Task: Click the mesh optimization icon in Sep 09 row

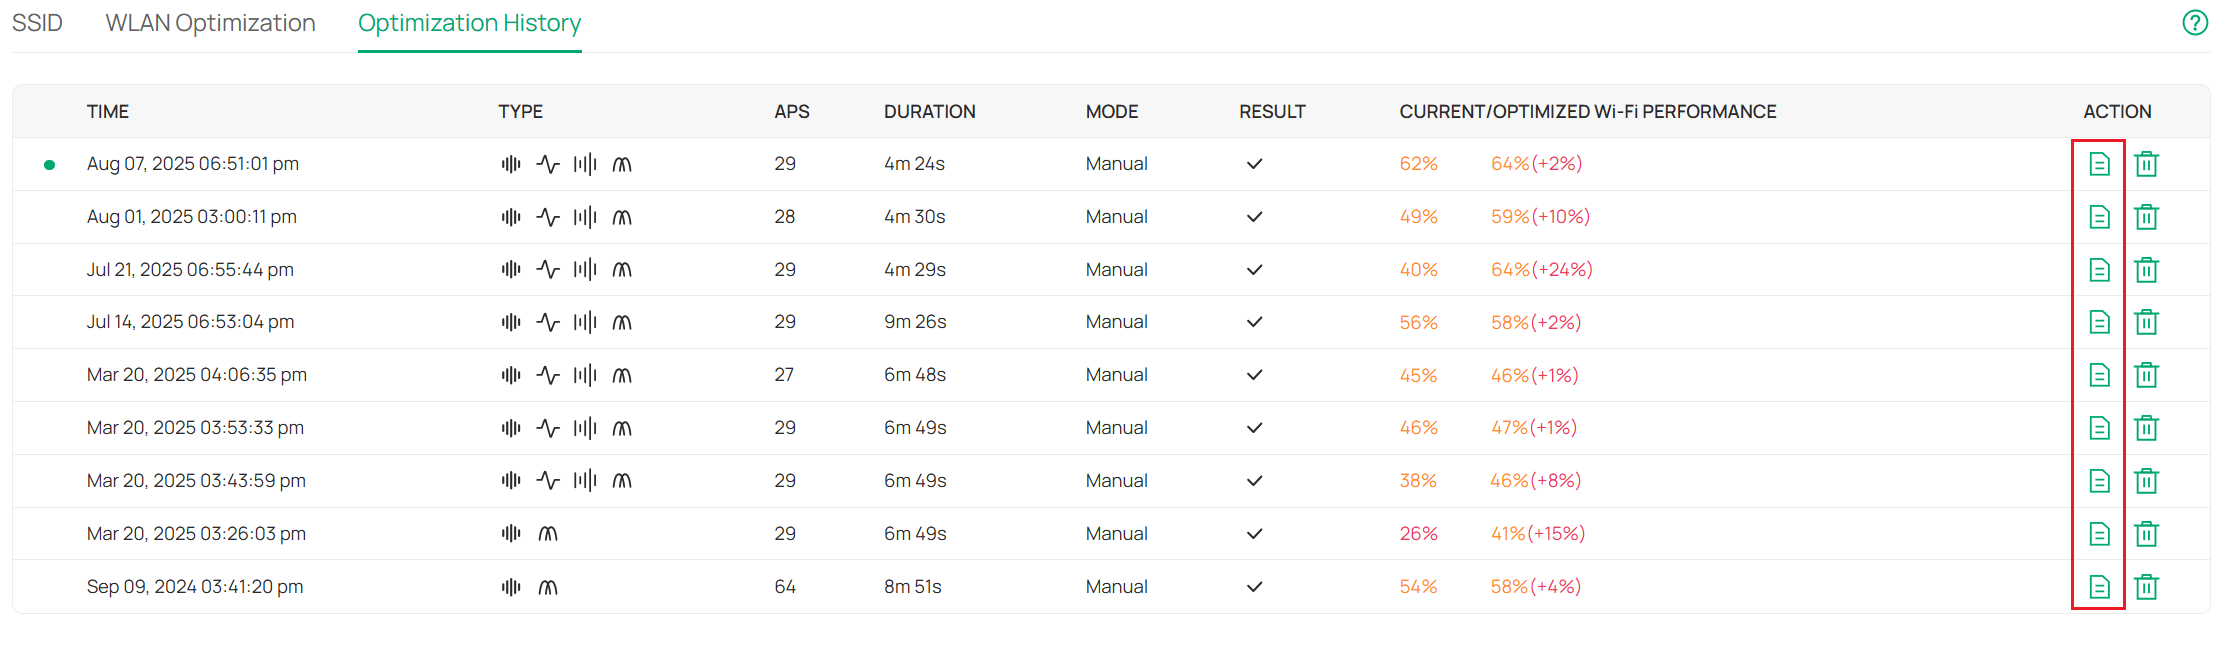Action: (x=548, y=586)
